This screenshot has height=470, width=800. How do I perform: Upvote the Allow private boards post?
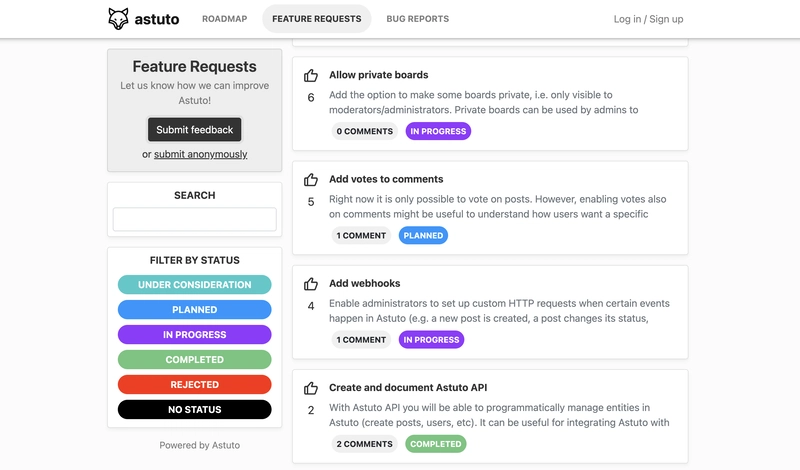point(311,76)
